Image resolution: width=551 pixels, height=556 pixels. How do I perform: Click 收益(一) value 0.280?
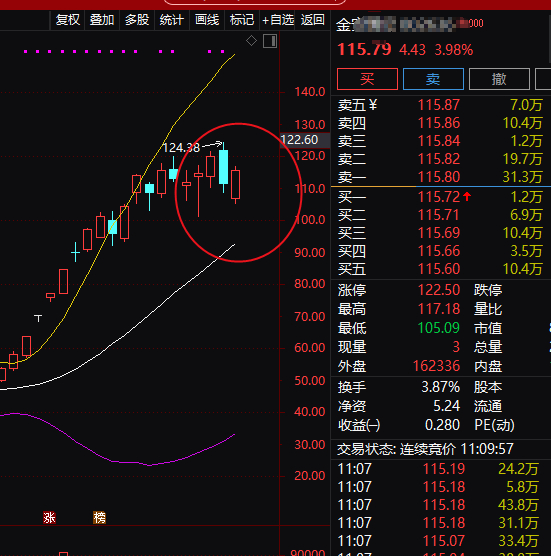point(443,425)
